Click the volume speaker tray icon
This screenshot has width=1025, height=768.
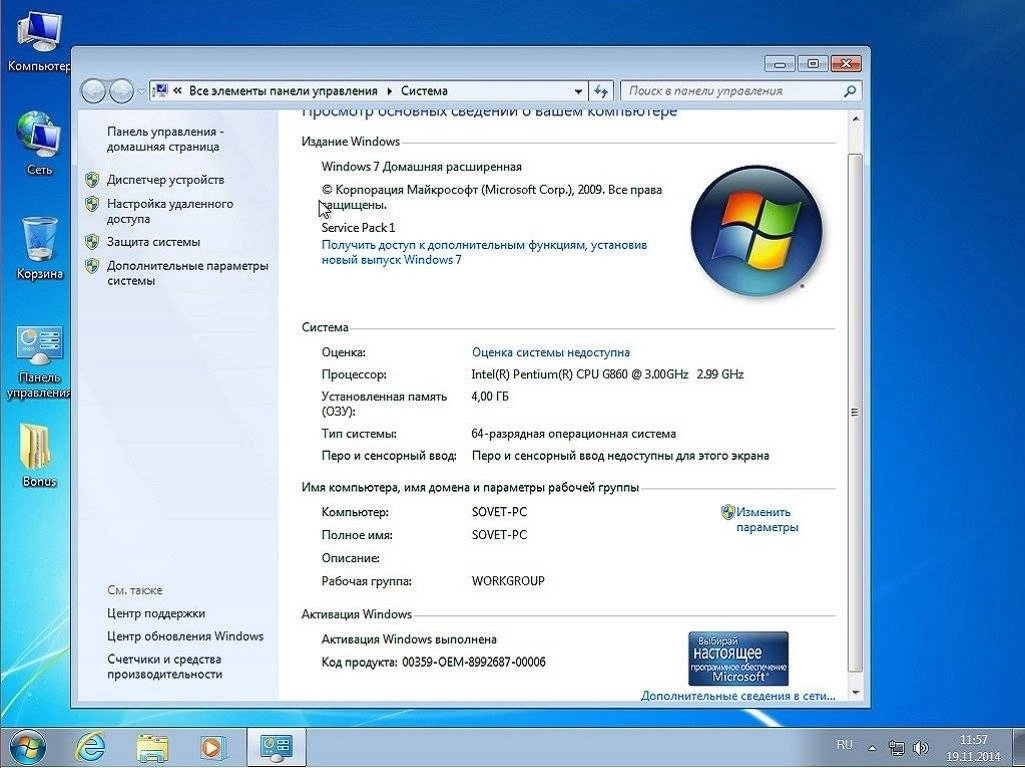[921, 747]
